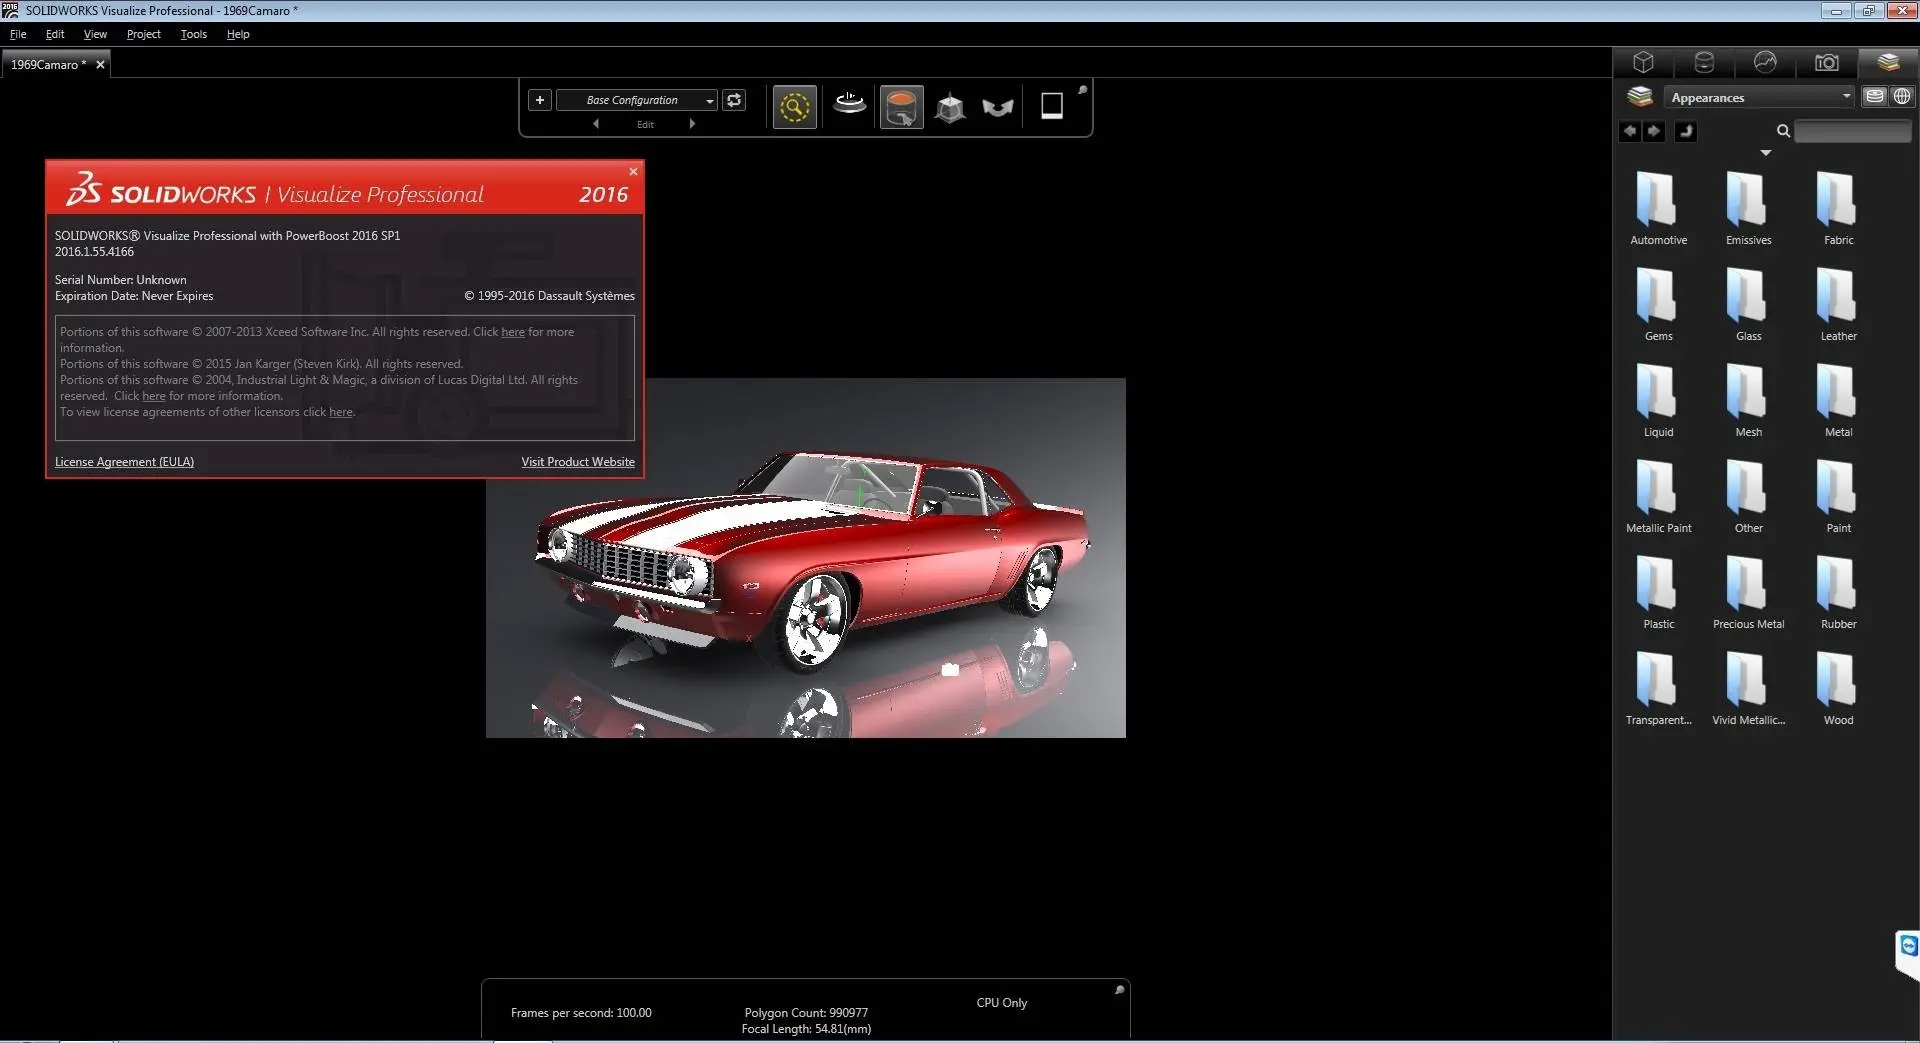Open the Metallic Paint folder
This screenshot has width=1920, height=1043.
(x=1658, y=496)
